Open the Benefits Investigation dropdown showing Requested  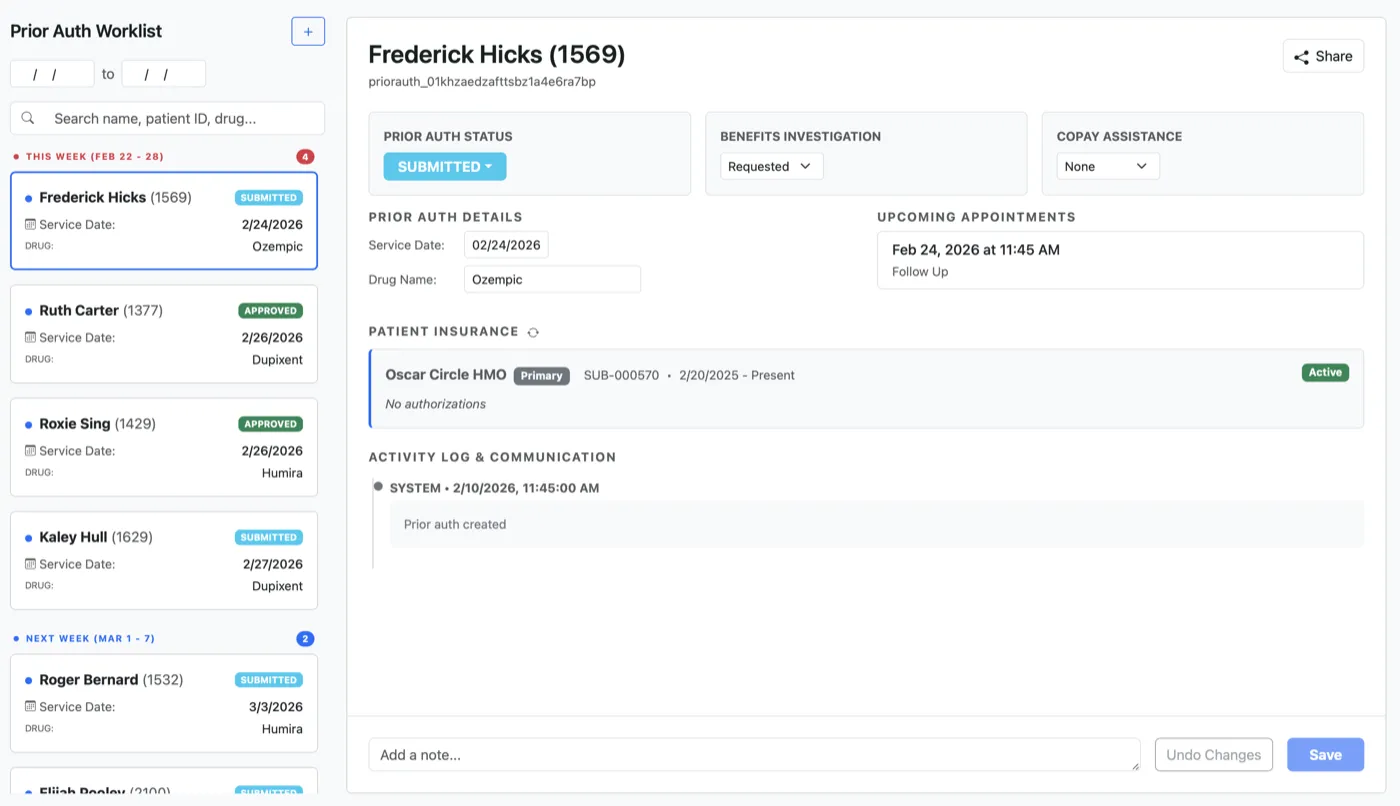pyautogui.click(x=770, y=166)
